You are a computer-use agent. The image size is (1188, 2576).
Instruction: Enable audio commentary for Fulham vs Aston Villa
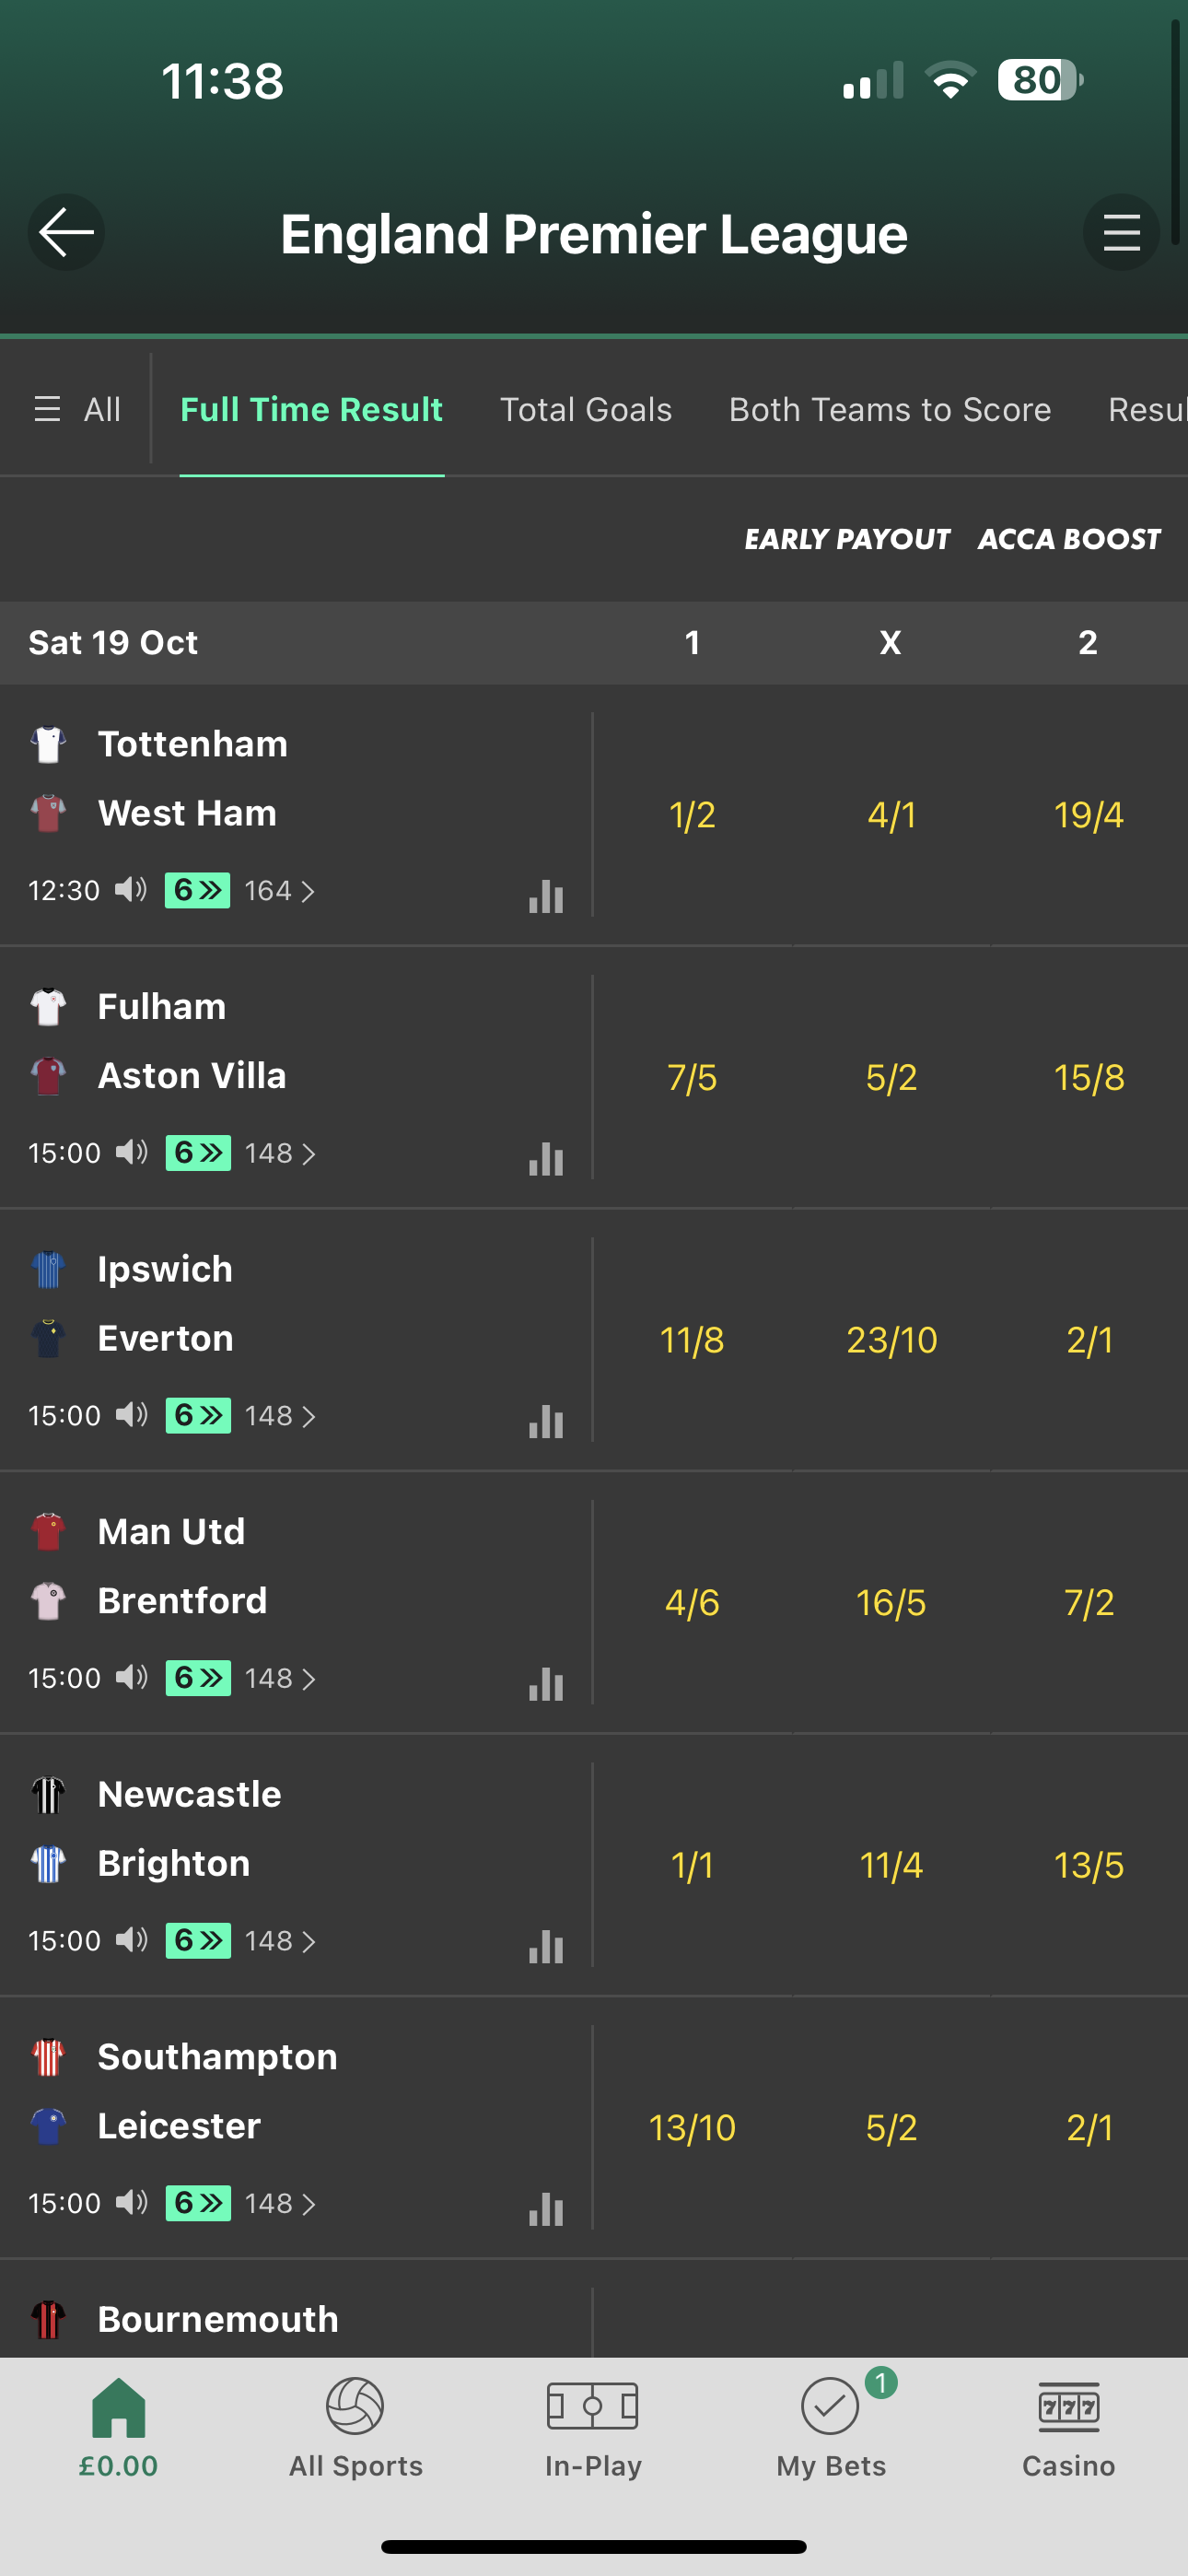tap(130, 1152)
